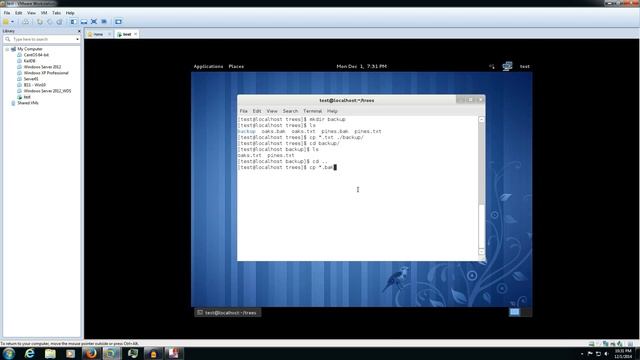
Task: Select the CentOS 64-bit virtual machine
Action: [x=36, y=55]
